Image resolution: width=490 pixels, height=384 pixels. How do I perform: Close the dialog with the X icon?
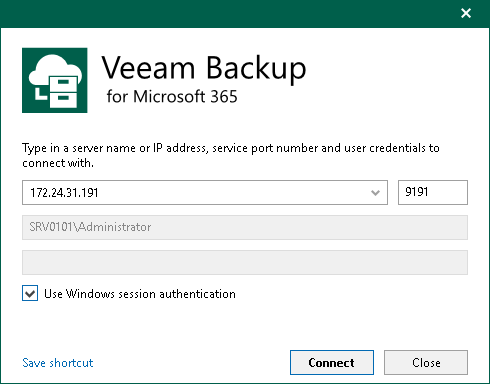[x=466, y=13]
